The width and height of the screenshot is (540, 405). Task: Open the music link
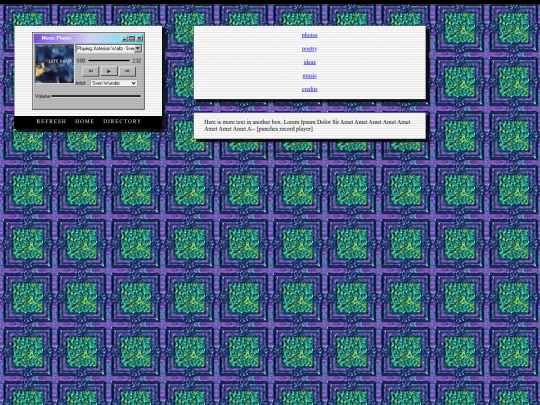(310, 76)
